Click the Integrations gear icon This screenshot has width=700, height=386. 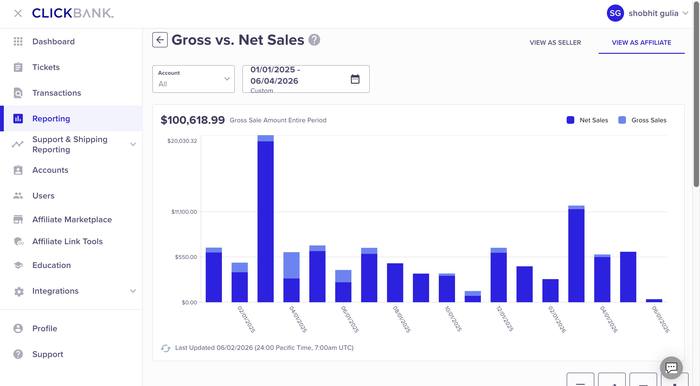(x=18, y=291)
